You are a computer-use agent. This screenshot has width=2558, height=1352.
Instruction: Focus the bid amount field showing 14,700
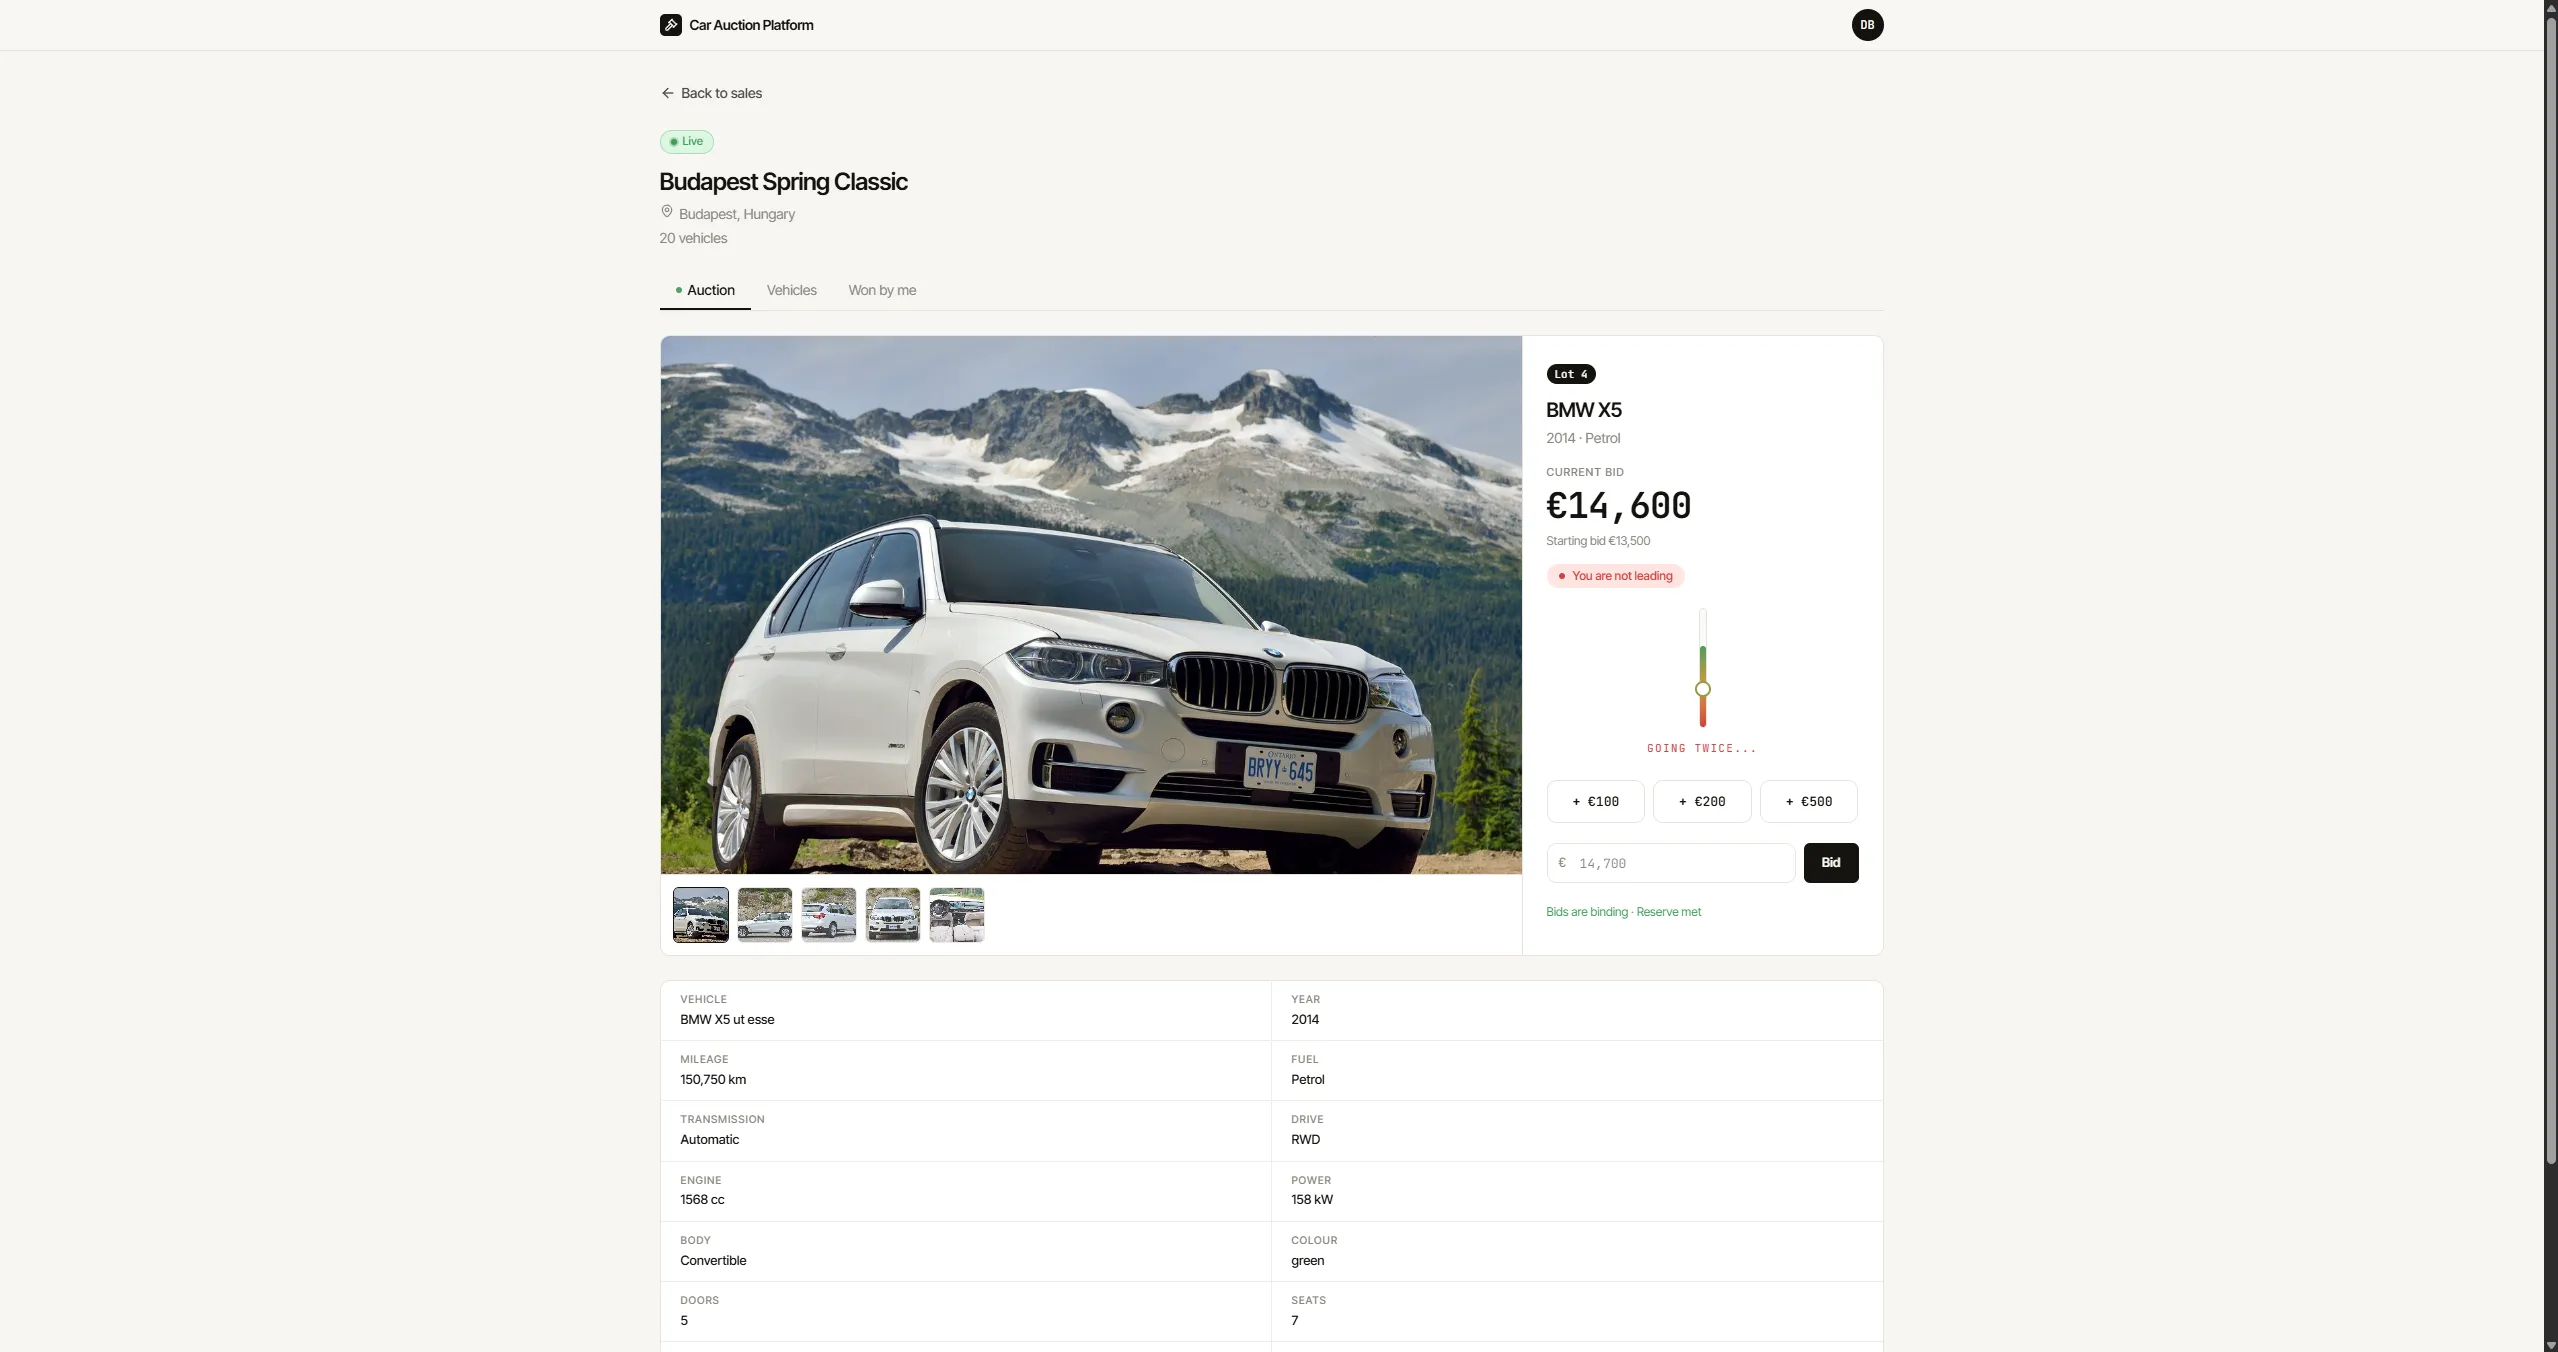1670,862
